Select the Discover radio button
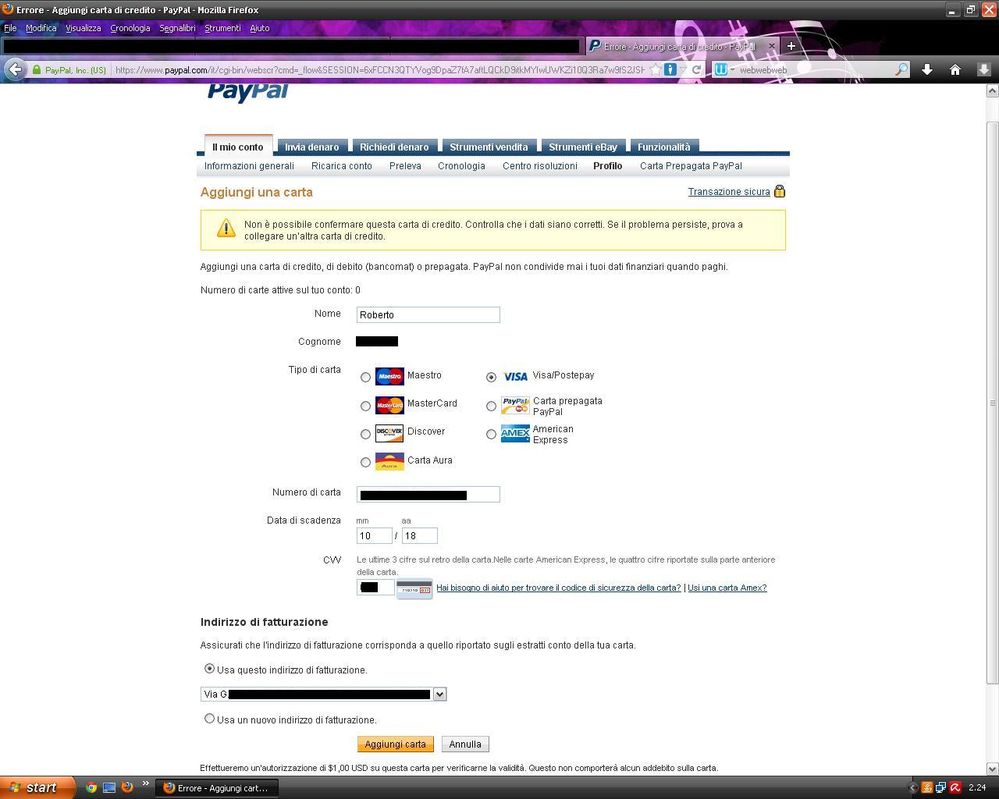 click(x=365, y=434)
